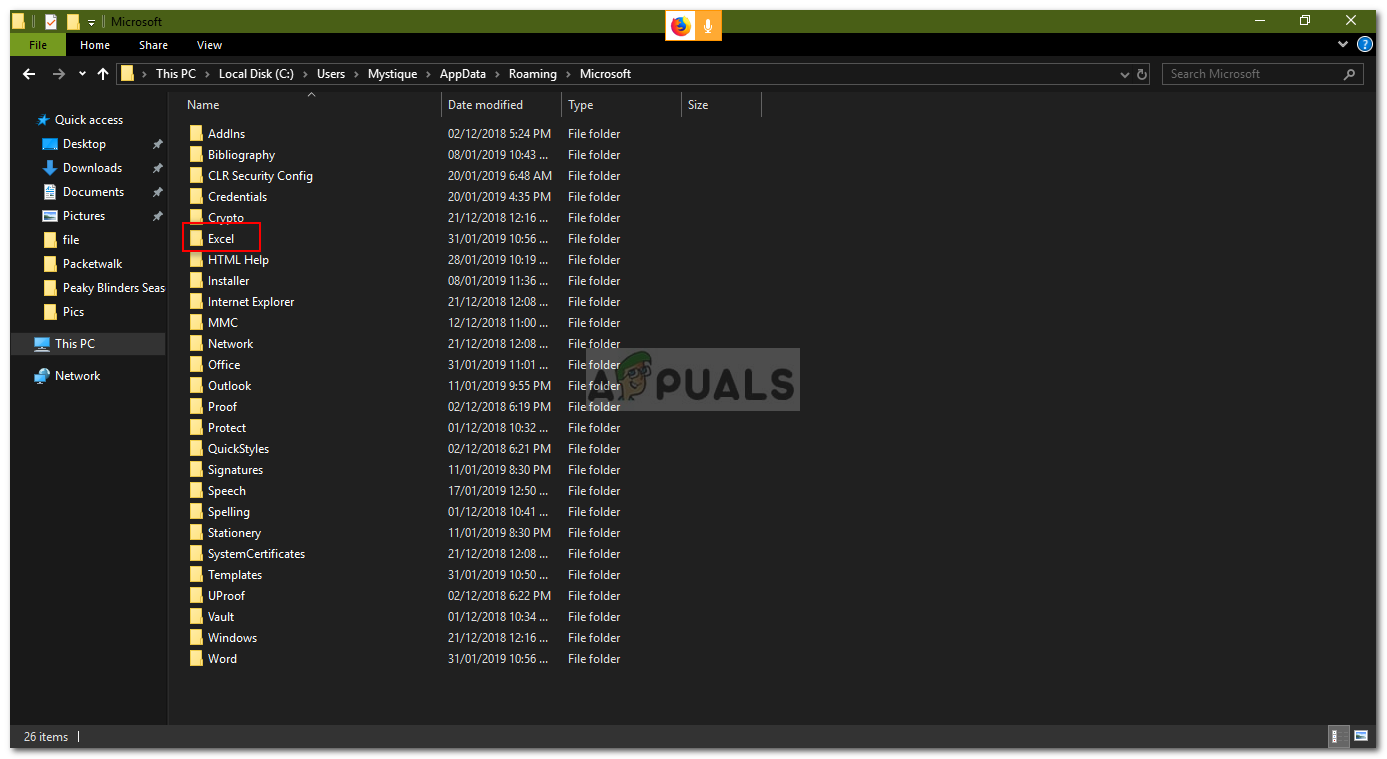The image size is (1387, 759).
Task: Open Explorer help question mark icon
Action: click(x=1364, y=45)
